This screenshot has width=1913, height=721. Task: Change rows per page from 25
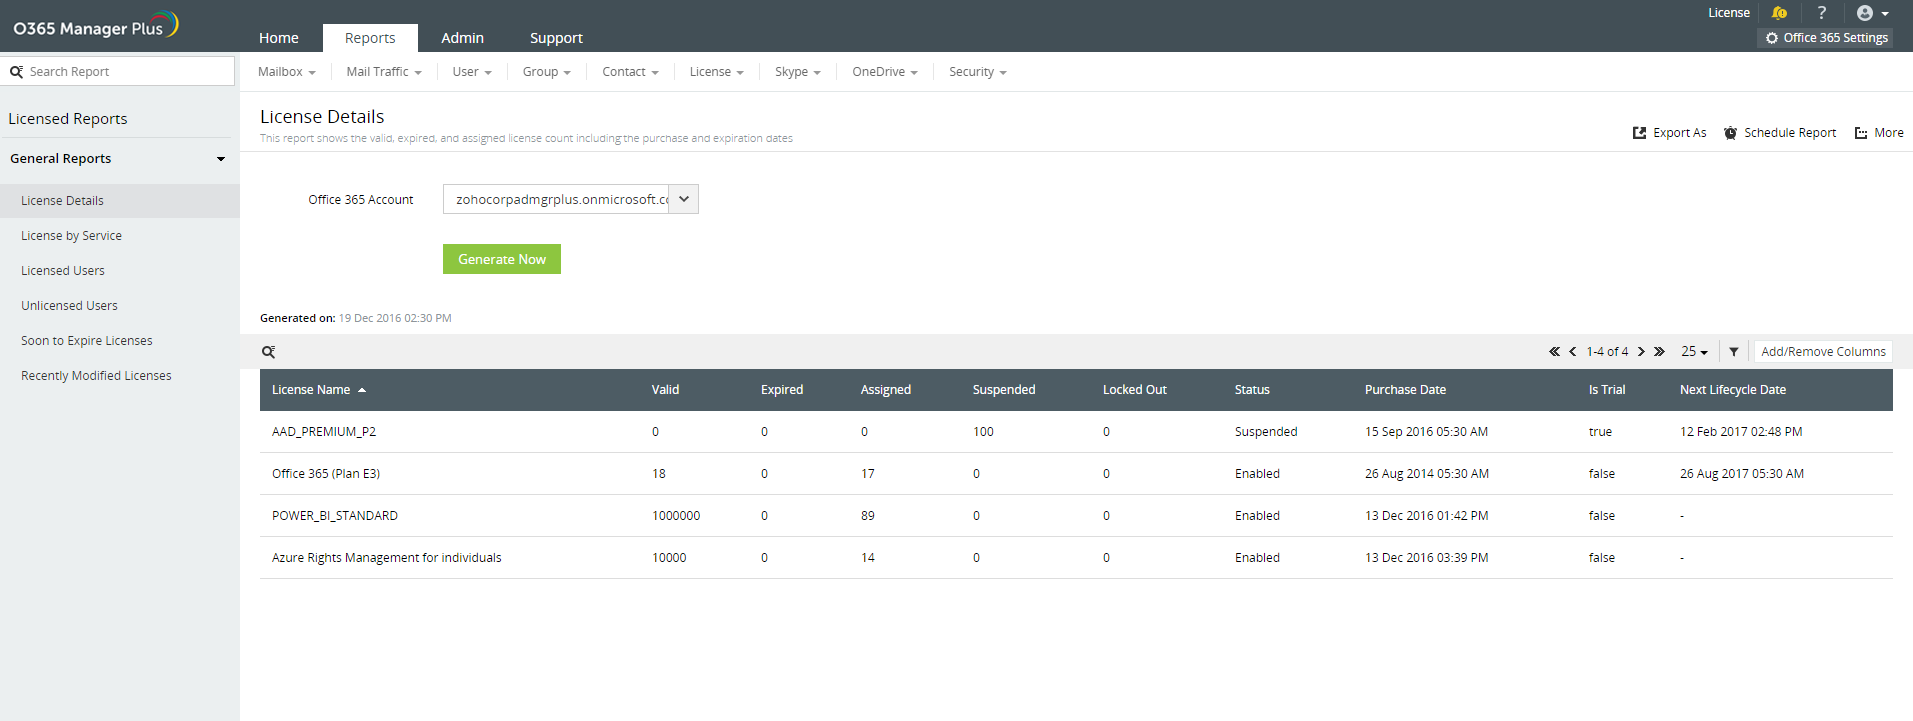tap(1694, 352)
